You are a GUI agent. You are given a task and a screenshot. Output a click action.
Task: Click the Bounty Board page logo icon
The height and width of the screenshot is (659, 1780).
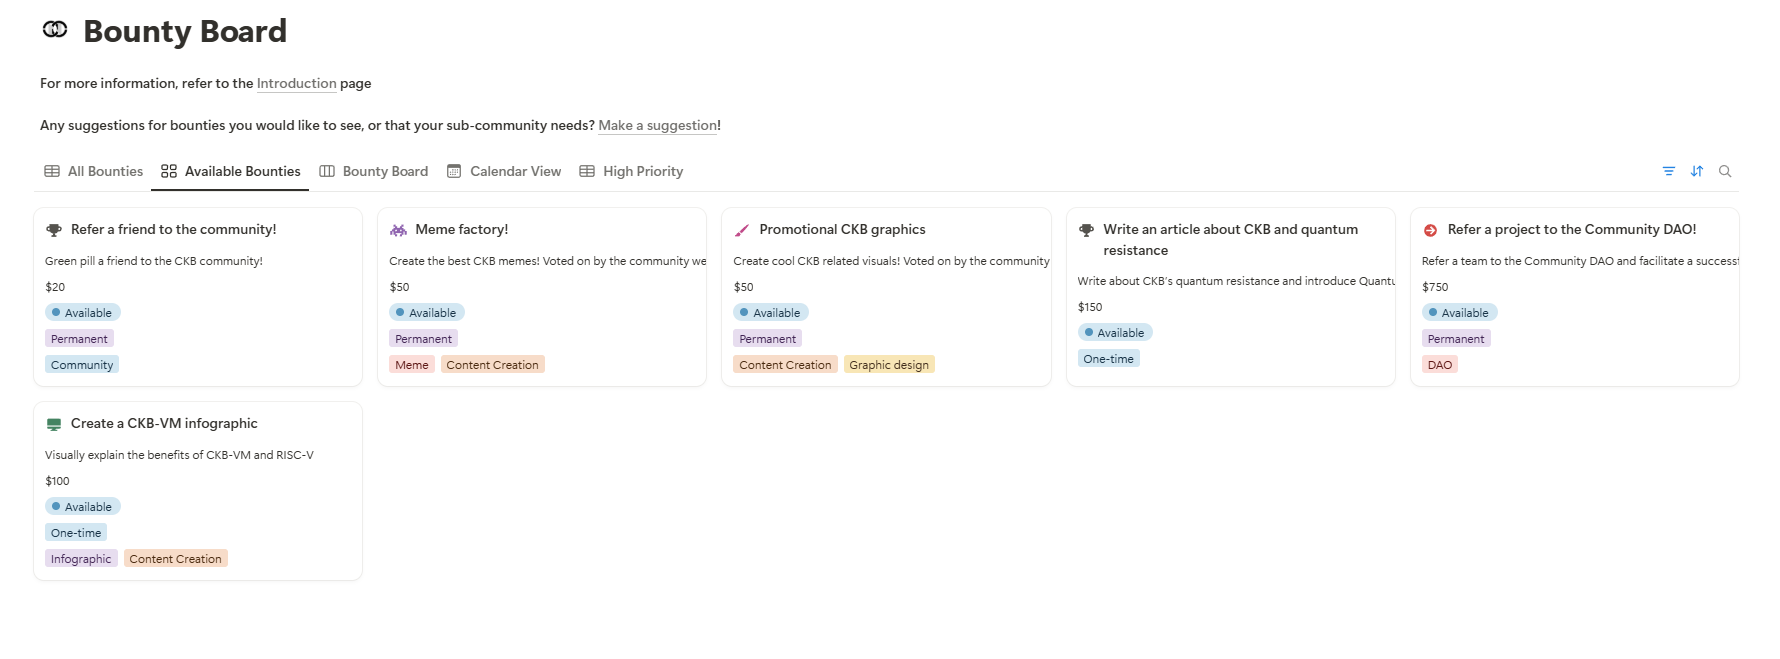(55, 30)
